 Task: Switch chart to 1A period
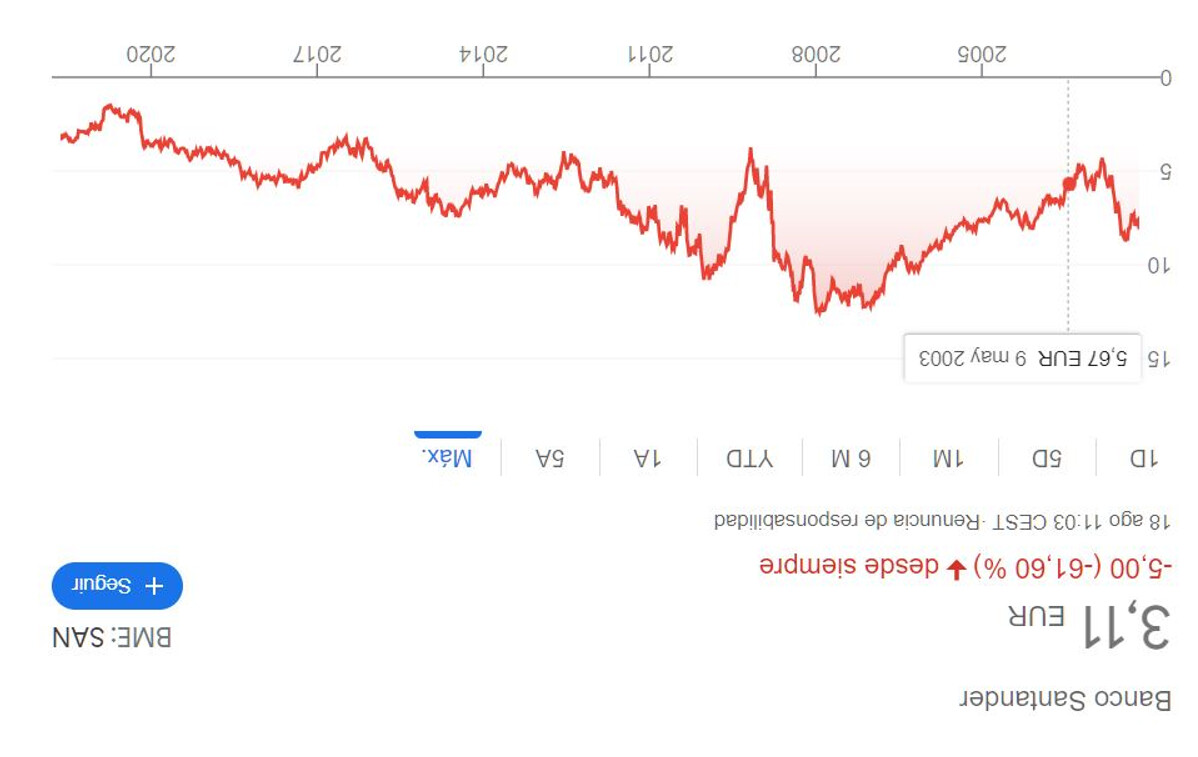click(x=648, y=458)
